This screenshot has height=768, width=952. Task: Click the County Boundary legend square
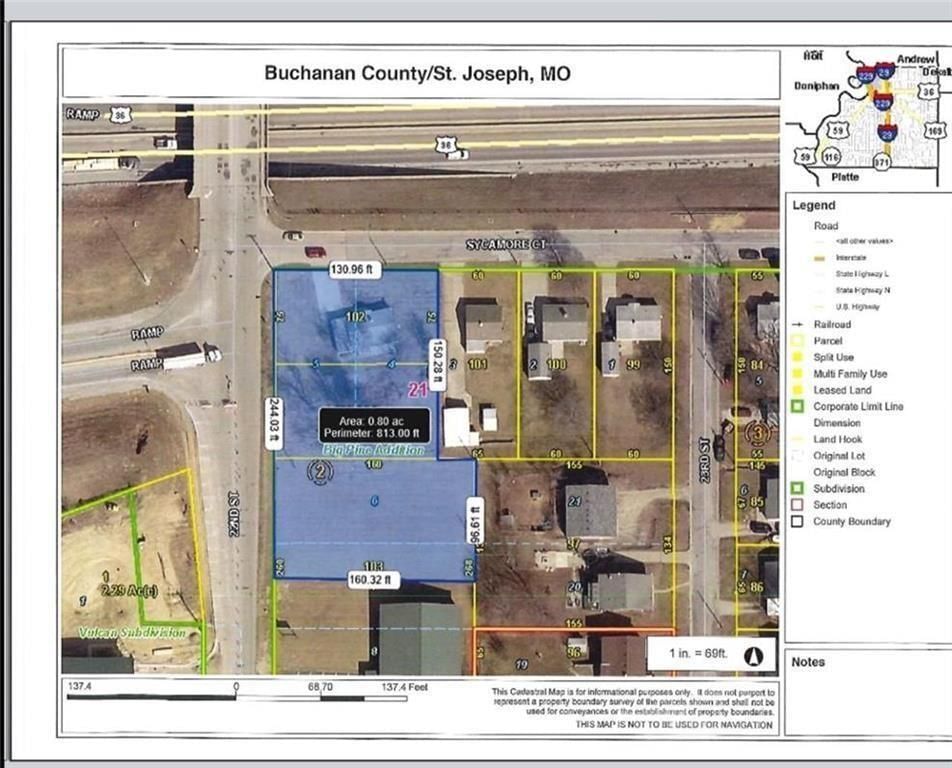tap(797, 521)
